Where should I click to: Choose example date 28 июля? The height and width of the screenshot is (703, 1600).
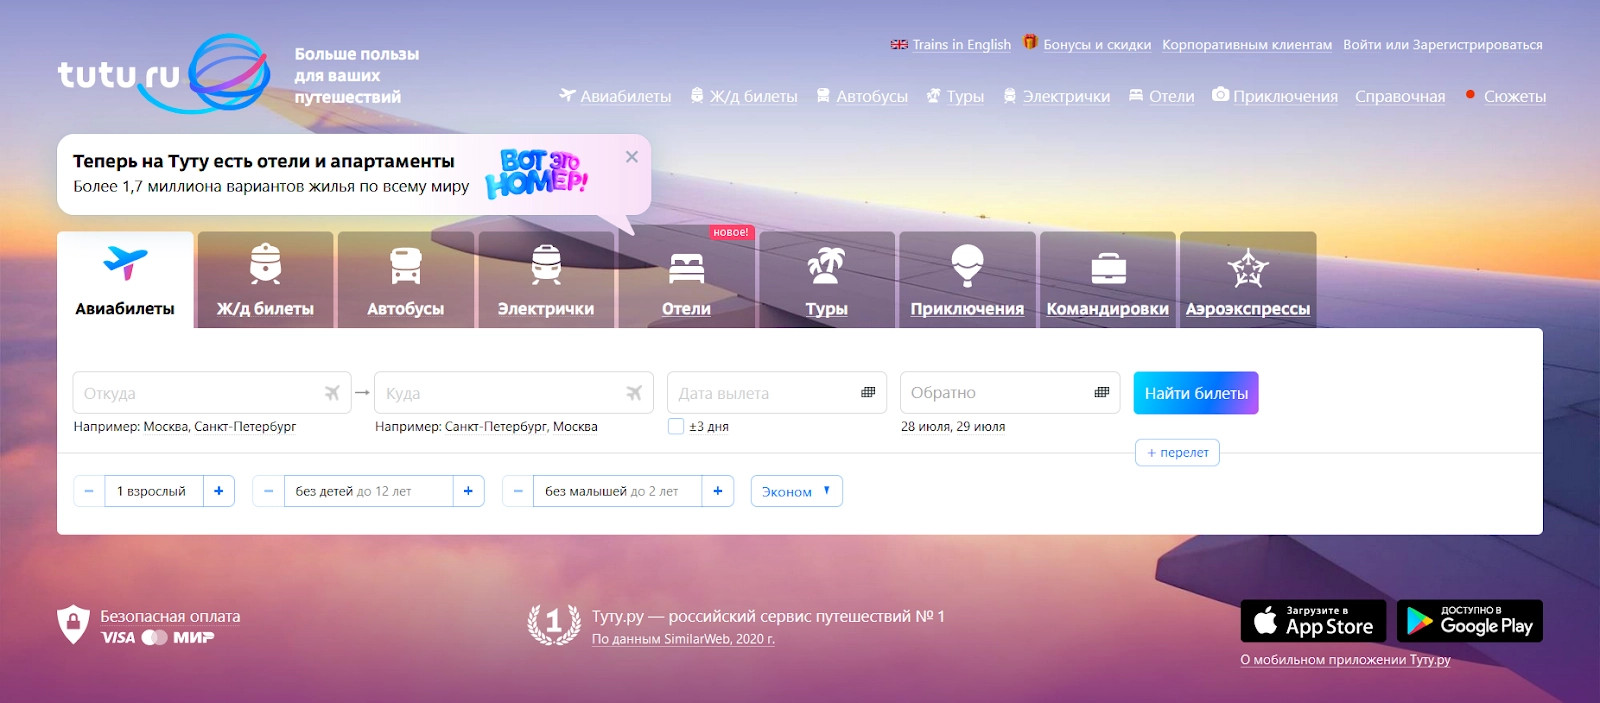925,426
